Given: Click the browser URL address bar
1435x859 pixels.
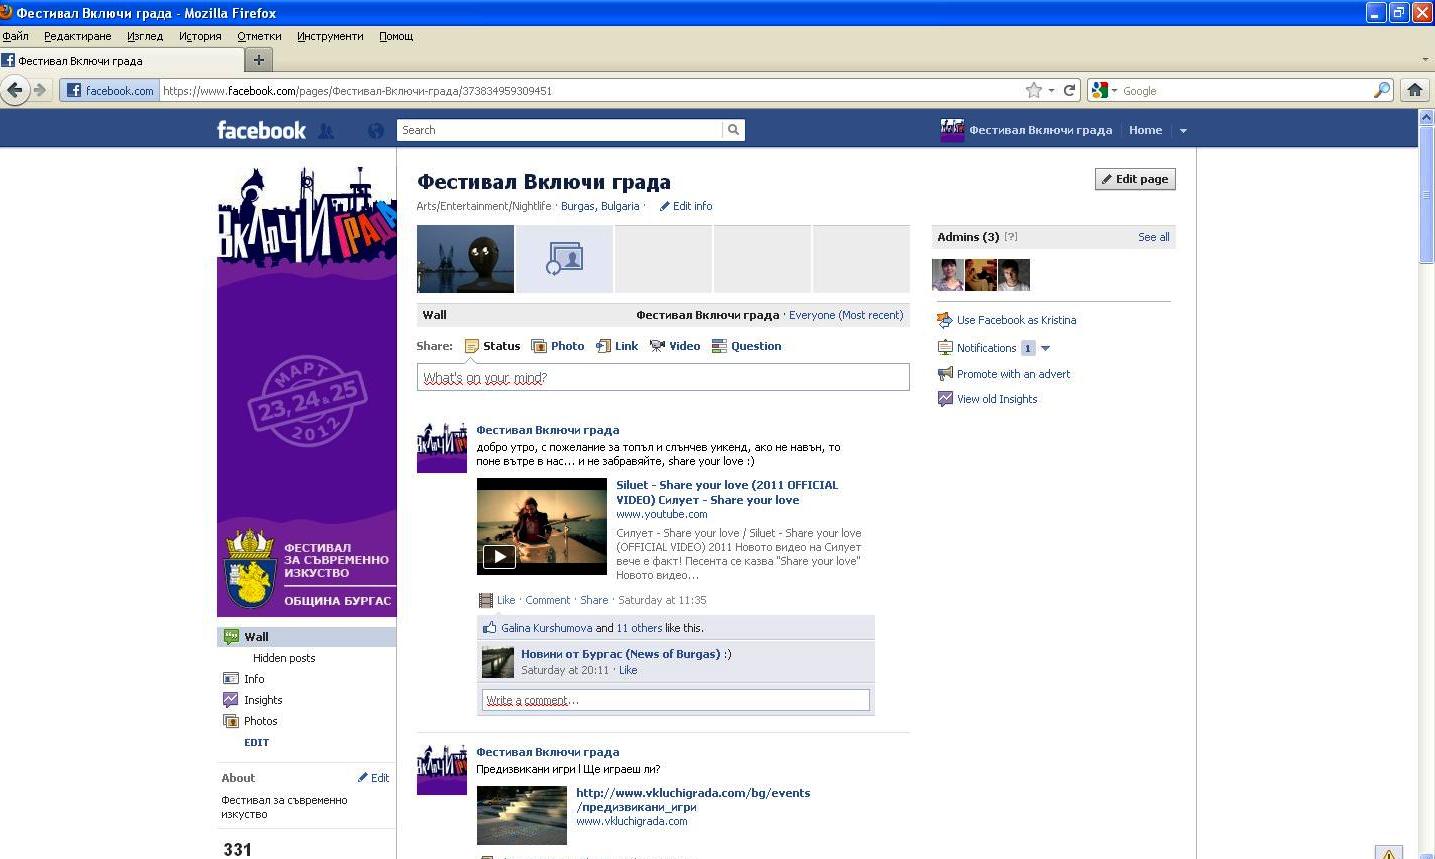Looking at the screenshot, I should click(590, 90).
